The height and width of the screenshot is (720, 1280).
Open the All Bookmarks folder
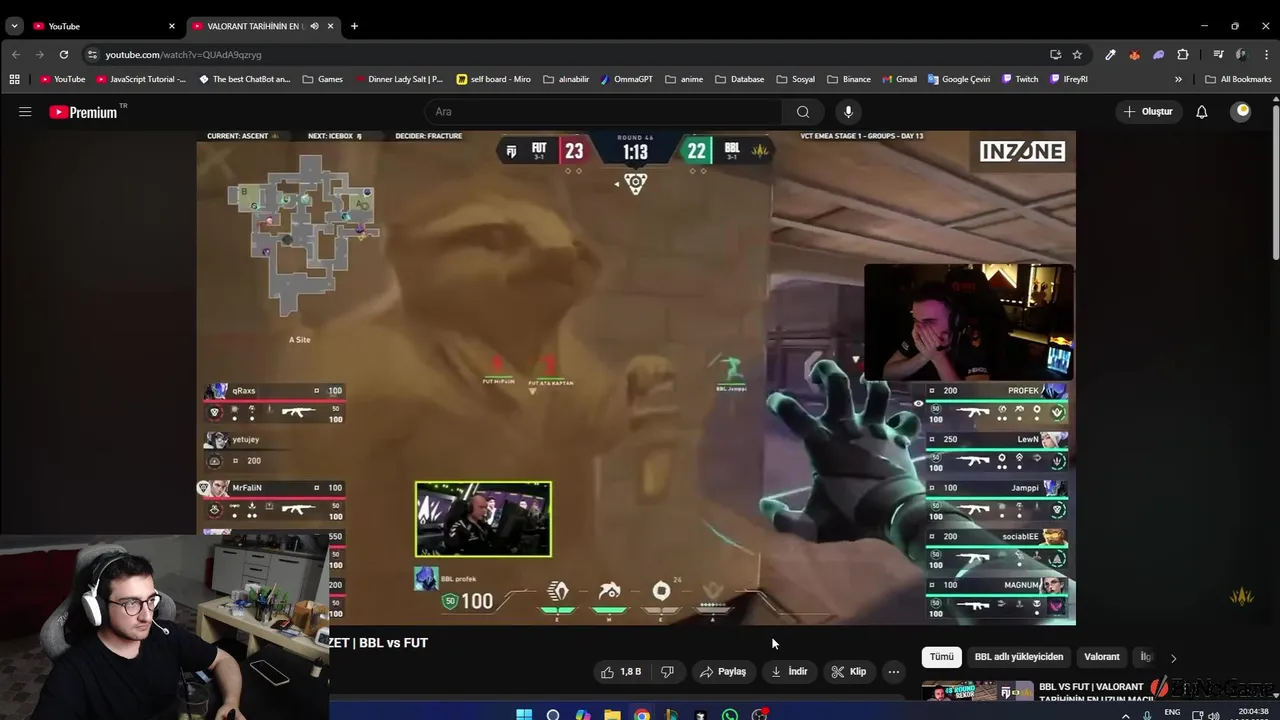(1238, 79)
